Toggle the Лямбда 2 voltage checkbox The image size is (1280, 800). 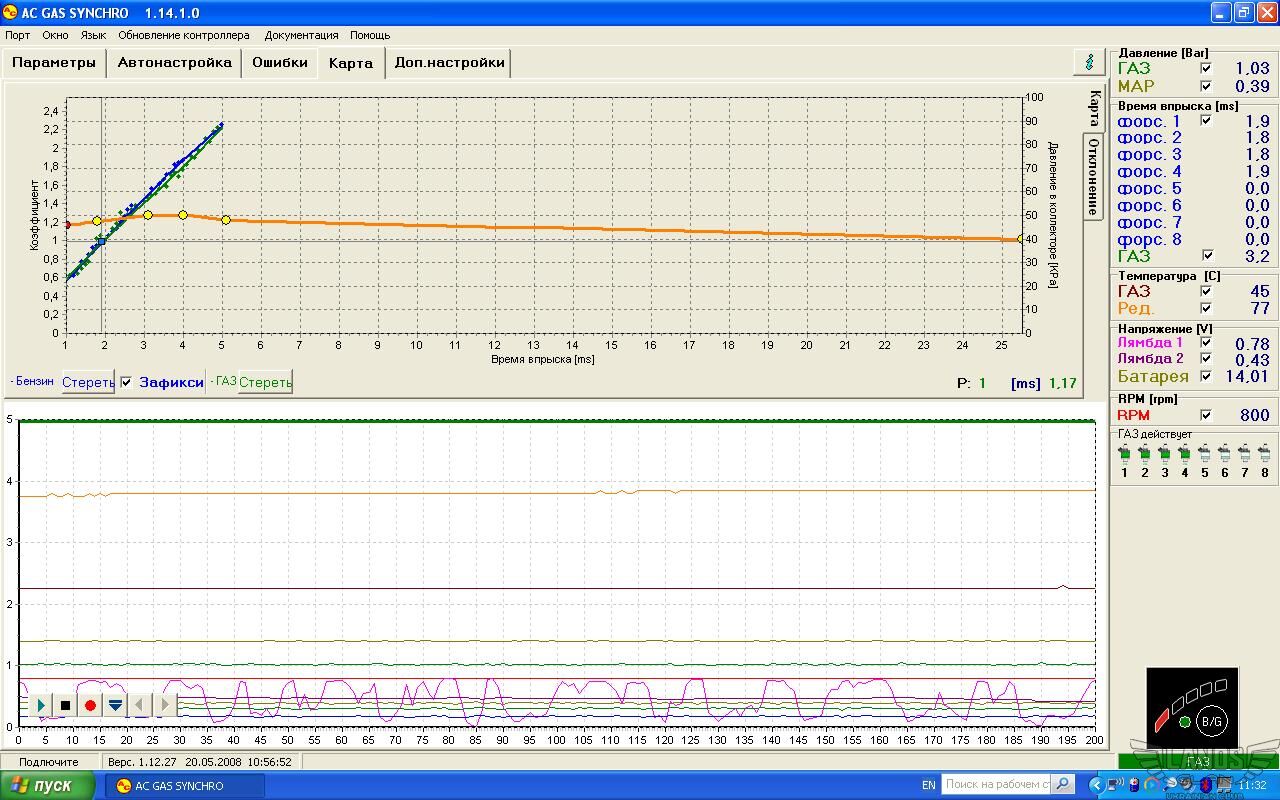coord(1206,359)
